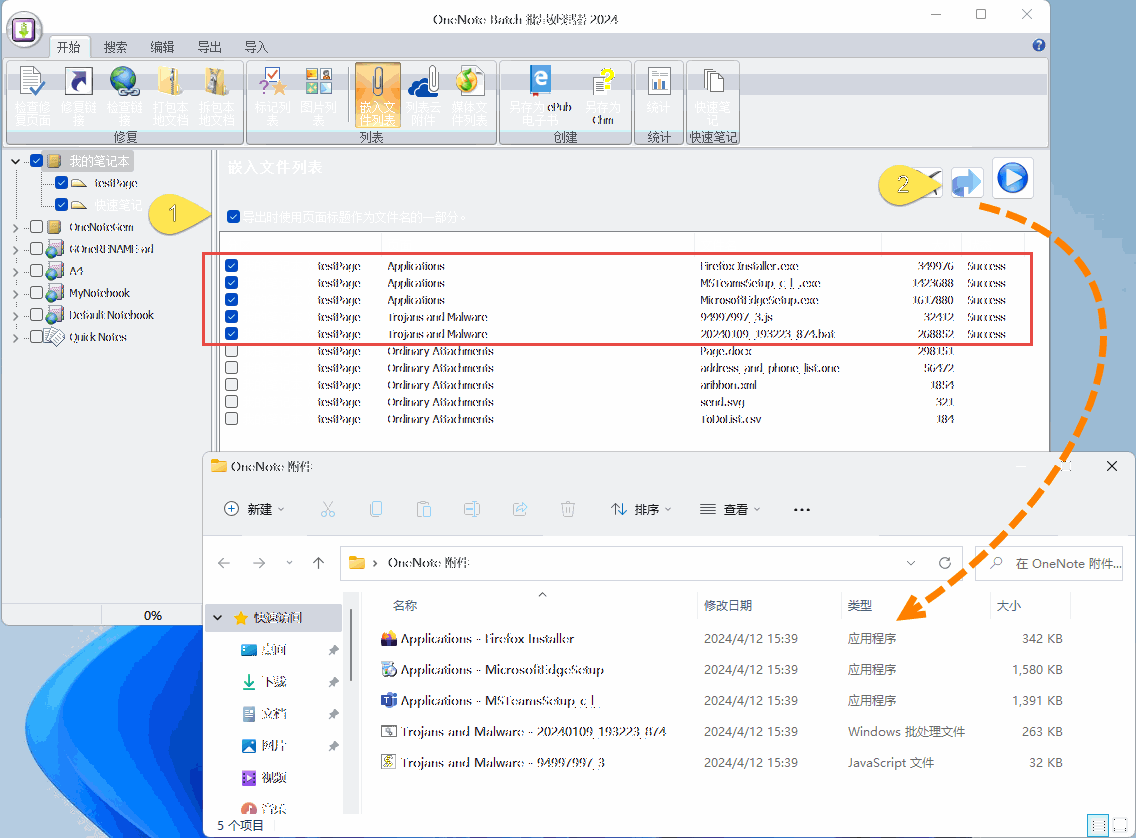Click the blue round play button

point(1012,178)
